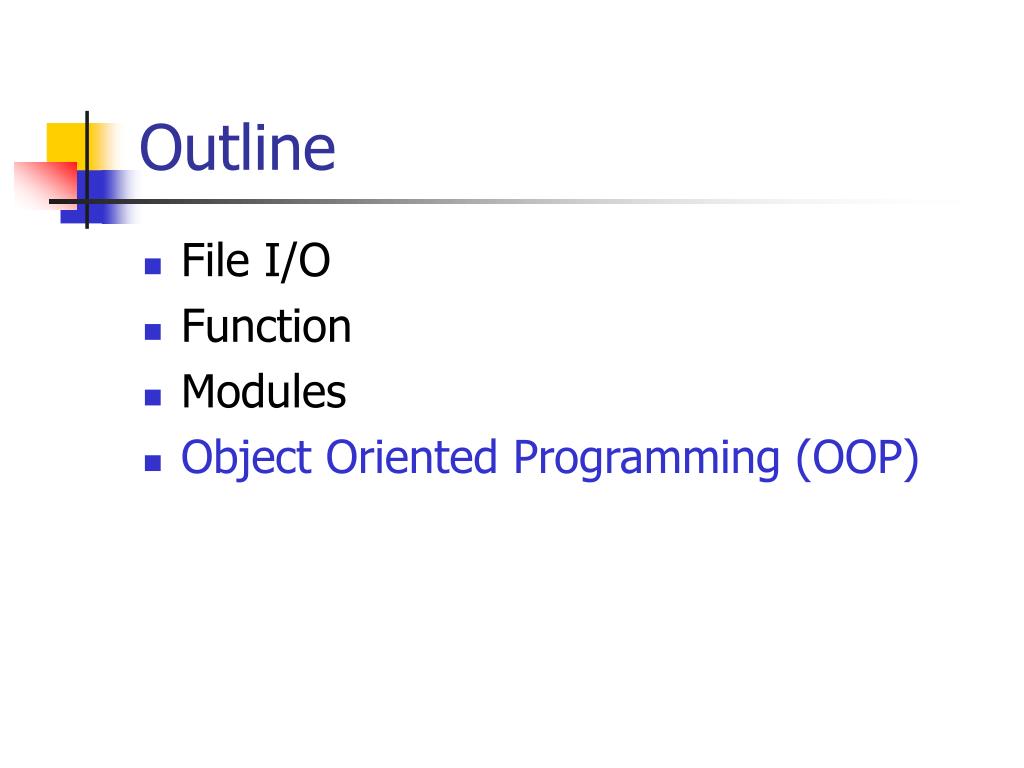The width and height of the screenshot is (1024, 768).
Task: Click the I/O part of the first bullet
Action: coord(297,261)
